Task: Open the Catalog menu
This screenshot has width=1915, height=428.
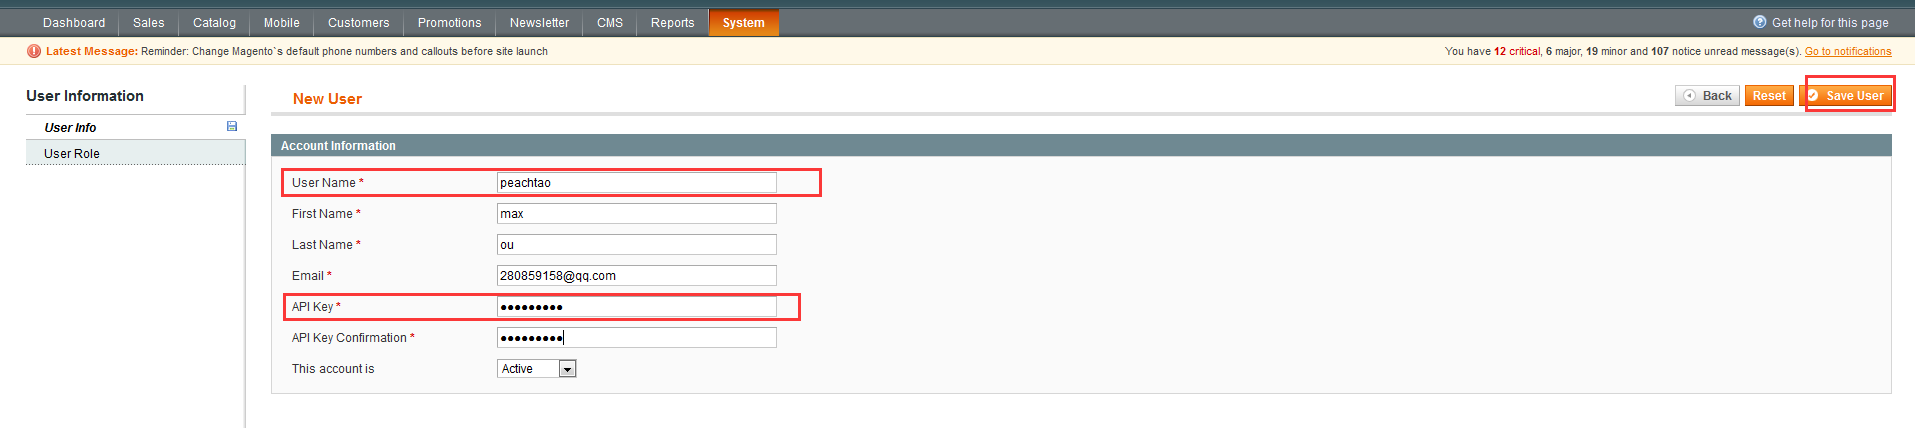Action: coord(214,23)
